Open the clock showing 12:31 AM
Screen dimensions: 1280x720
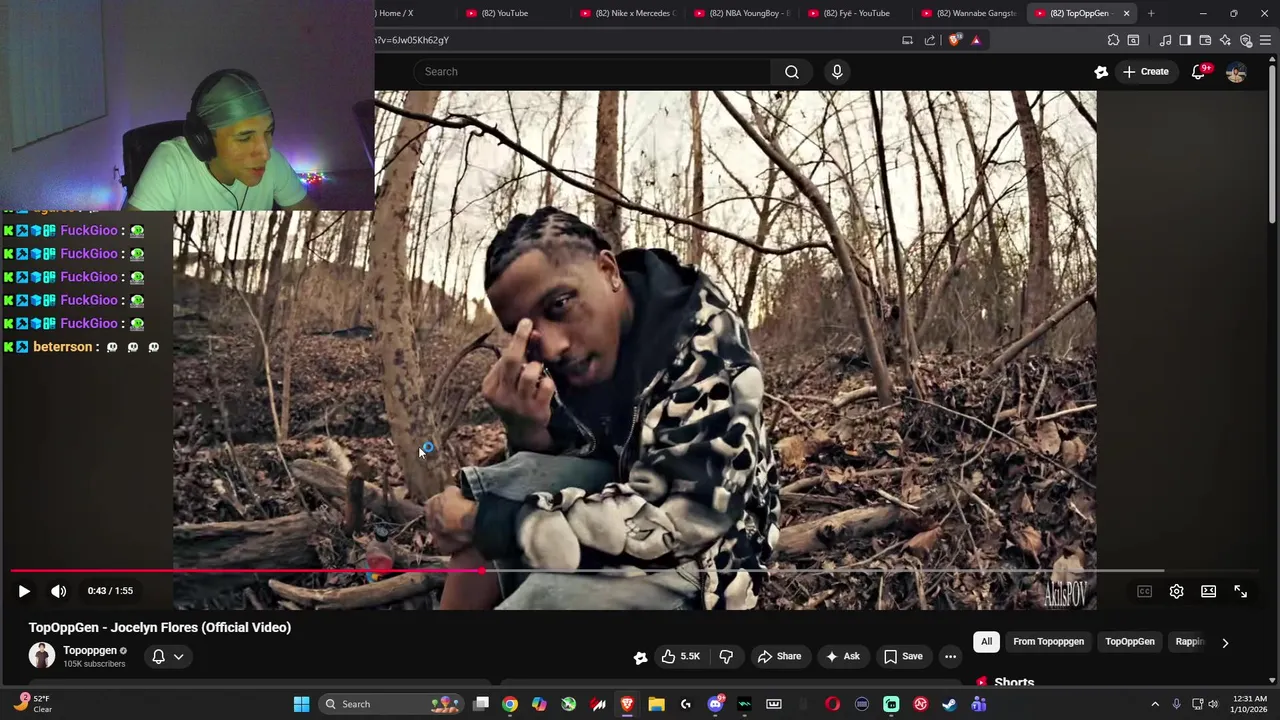point(1250,704)
